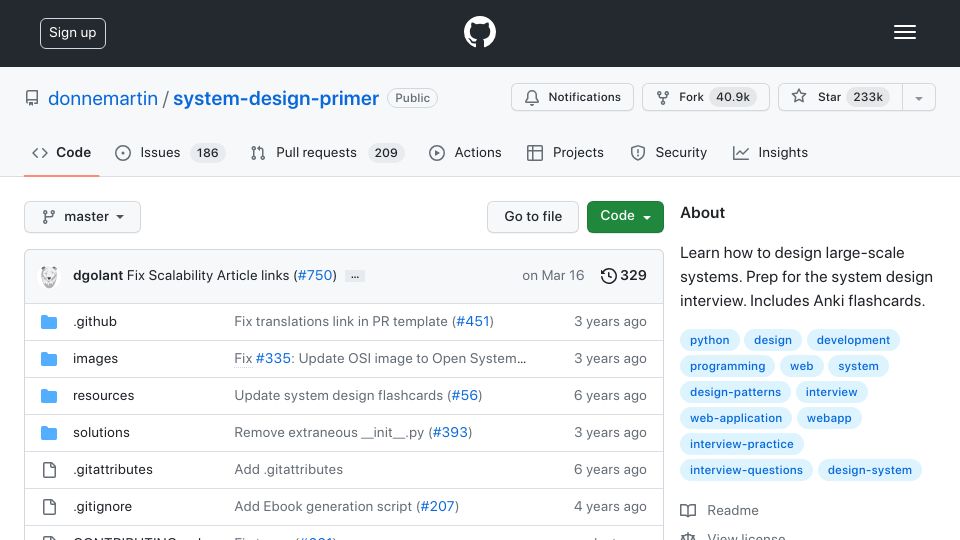The height and width of the screenshot is (540, 960).
Task: Open the .gitignore file name
Action: 102,506
